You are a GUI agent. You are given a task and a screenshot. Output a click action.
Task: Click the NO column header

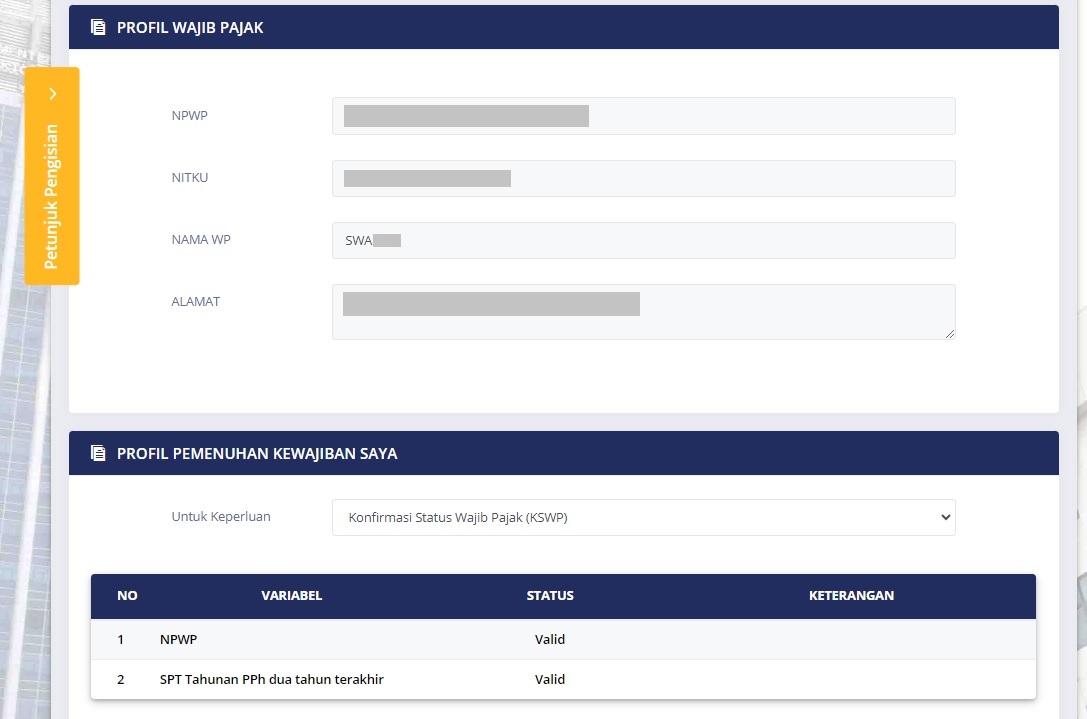click(127, 596)
